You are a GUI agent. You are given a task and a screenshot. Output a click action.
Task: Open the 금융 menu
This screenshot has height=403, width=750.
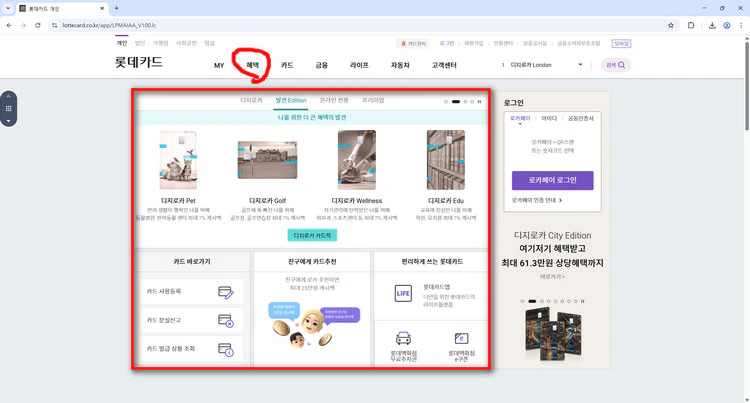click(321, 65)
